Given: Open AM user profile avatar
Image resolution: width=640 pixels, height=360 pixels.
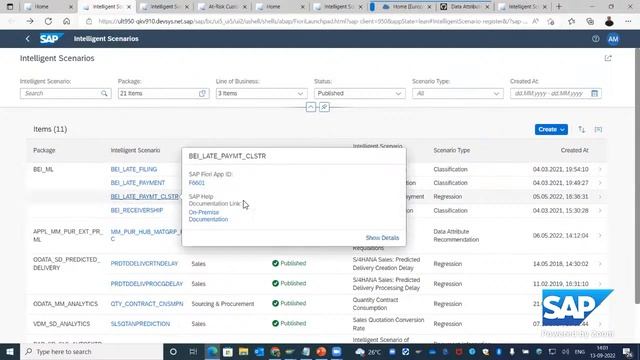Looking at the screenshot, I should 613,39.
